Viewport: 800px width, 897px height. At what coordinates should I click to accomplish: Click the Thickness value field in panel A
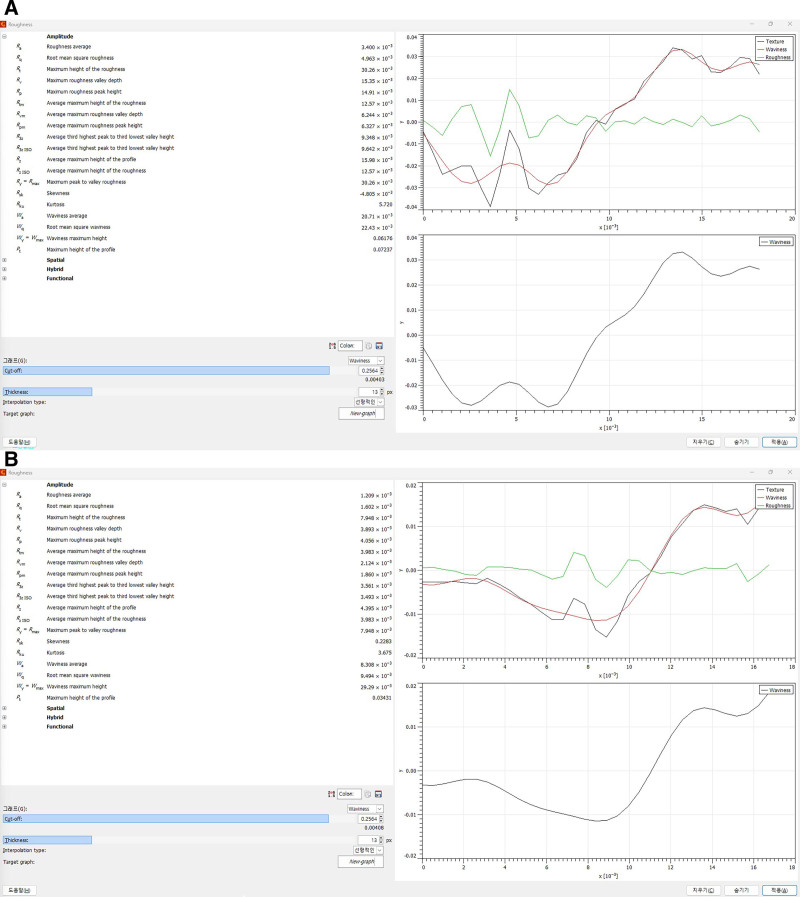coord(371,392)
